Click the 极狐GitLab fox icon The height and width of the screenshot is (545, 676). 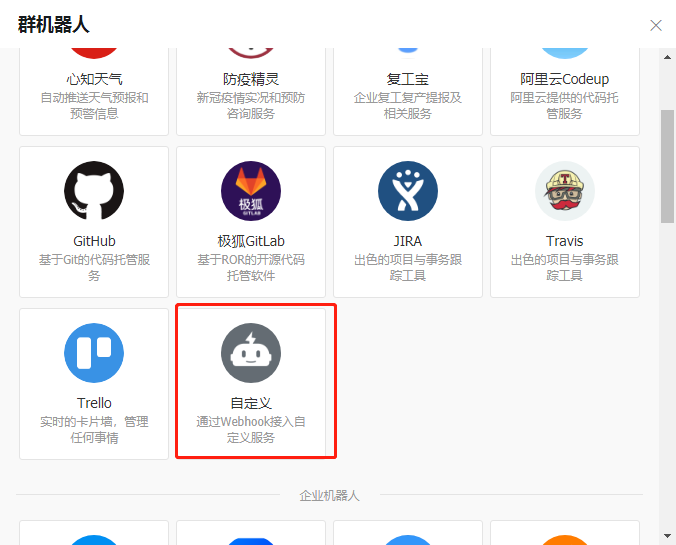[251, 191]
